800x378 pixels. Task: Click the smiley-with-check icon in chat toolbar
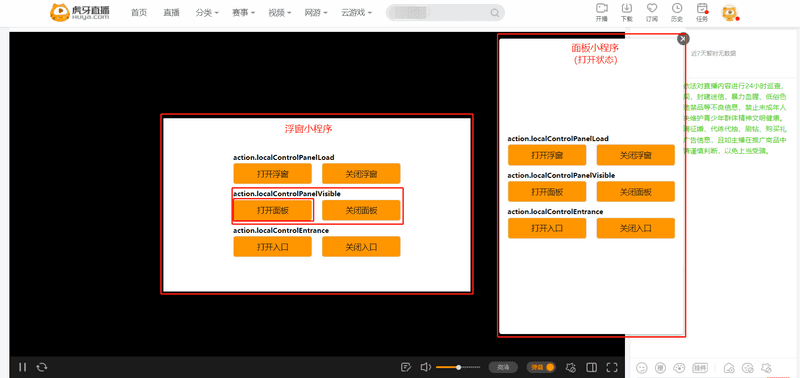pos(747,367)
